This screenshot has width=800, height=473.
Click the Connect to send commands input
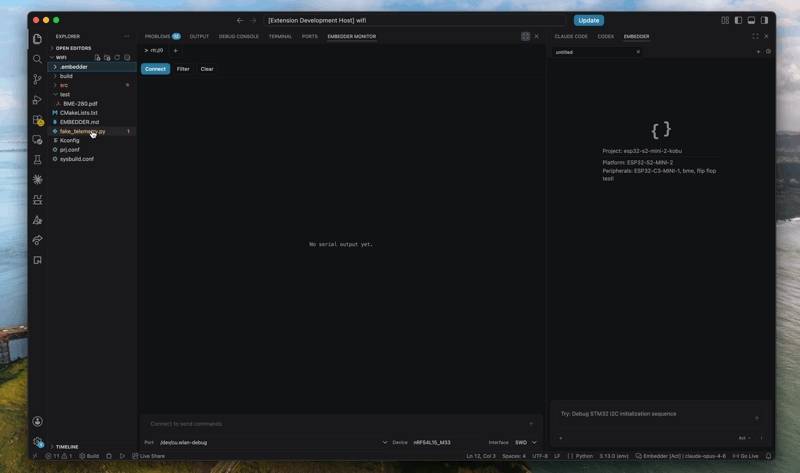[x=337, y=424]
